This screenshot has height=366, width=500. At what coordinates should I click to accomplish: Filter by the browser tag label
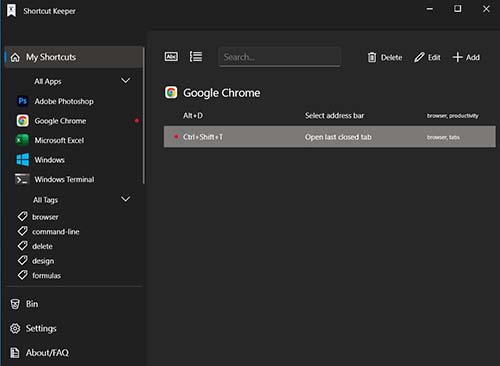point(45,217)
